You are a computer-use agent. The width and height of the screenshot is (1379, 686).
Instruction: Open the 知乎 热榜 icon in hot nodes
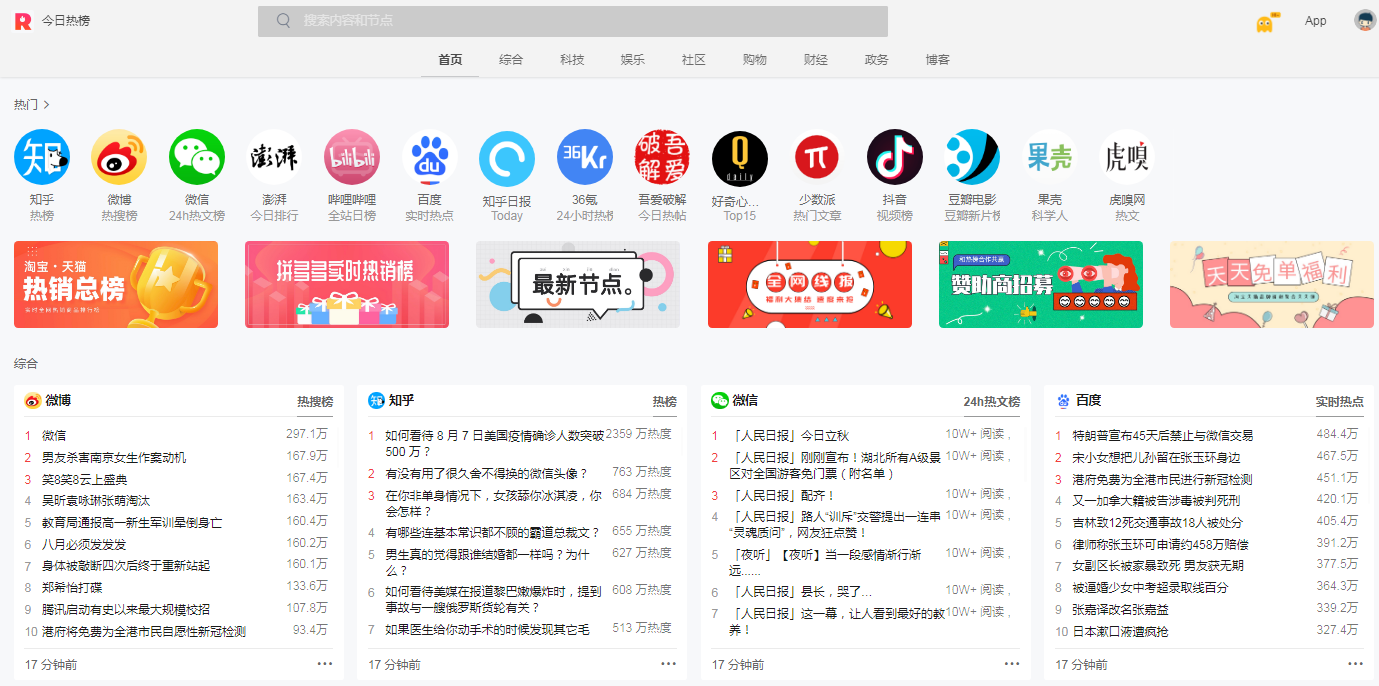point(42,157)
